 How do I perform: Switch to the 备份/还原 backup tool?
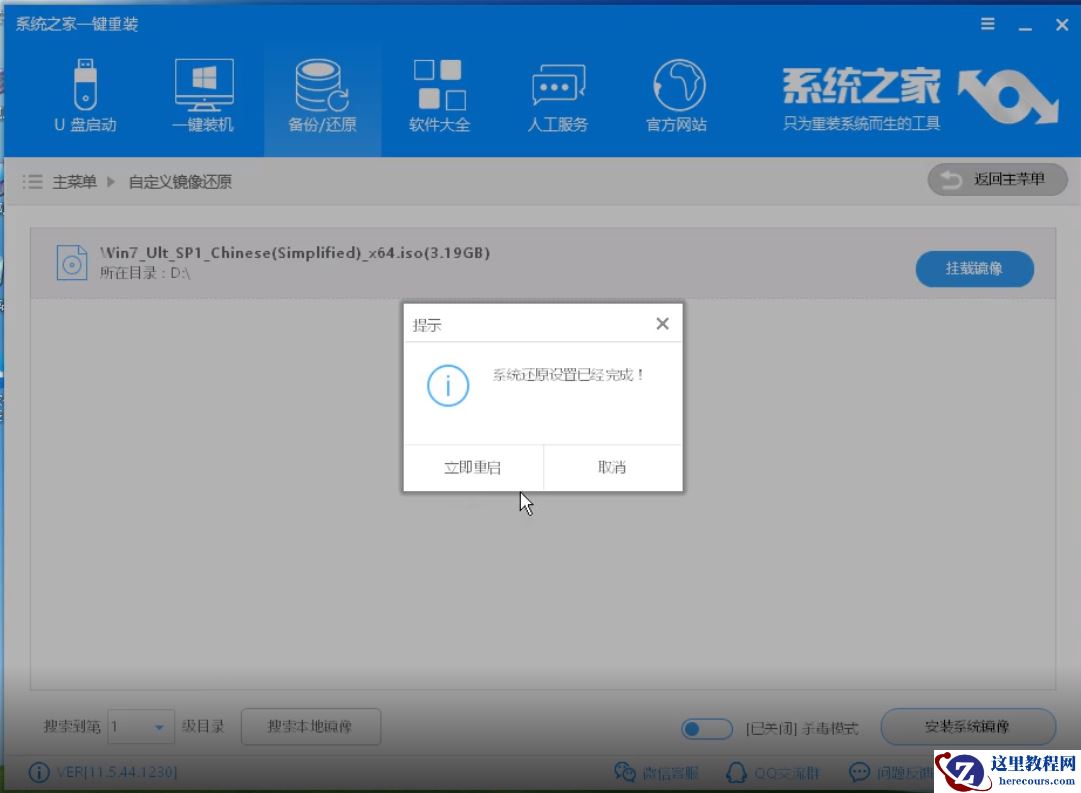(320, 95)
